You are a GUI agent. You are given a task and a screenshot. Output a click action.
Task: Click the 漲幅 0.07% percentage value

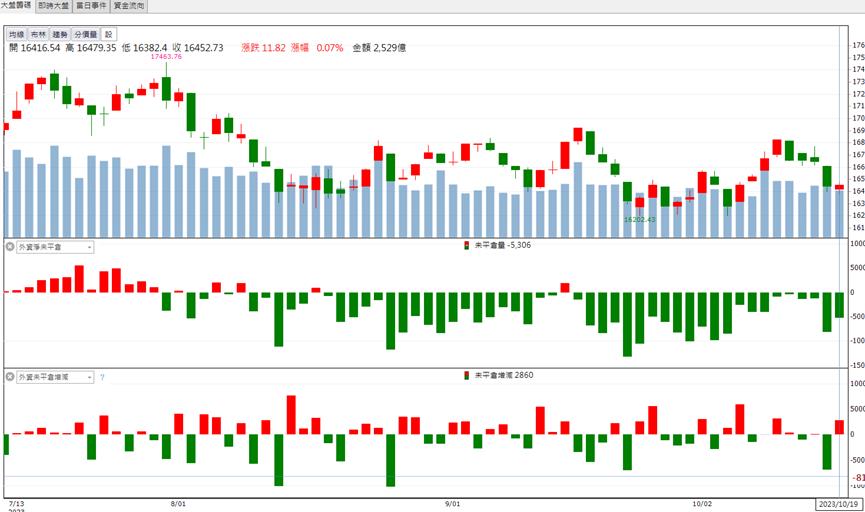[317, 48]
